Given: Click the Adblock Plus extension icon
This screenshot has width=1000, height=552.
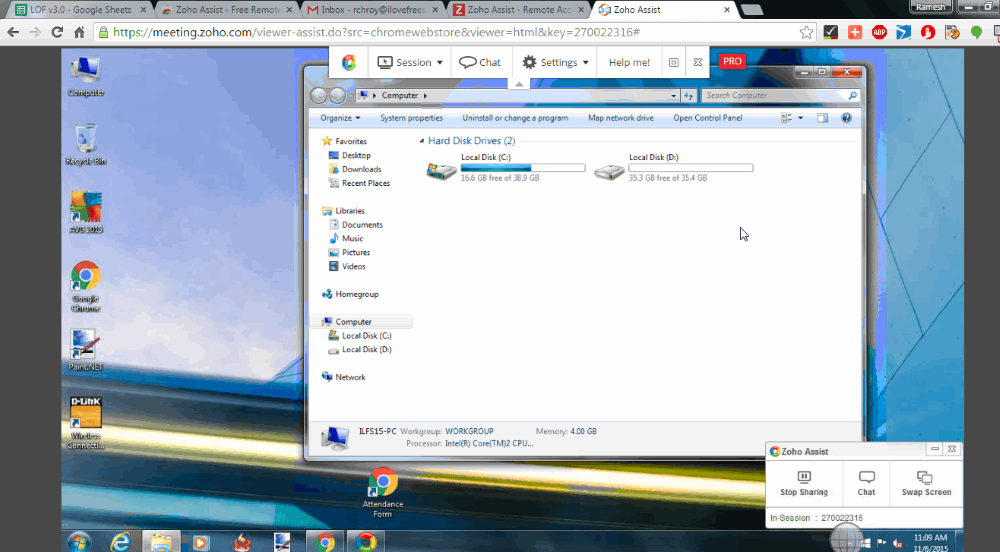Looking at the screenshot, I should 879,32.
